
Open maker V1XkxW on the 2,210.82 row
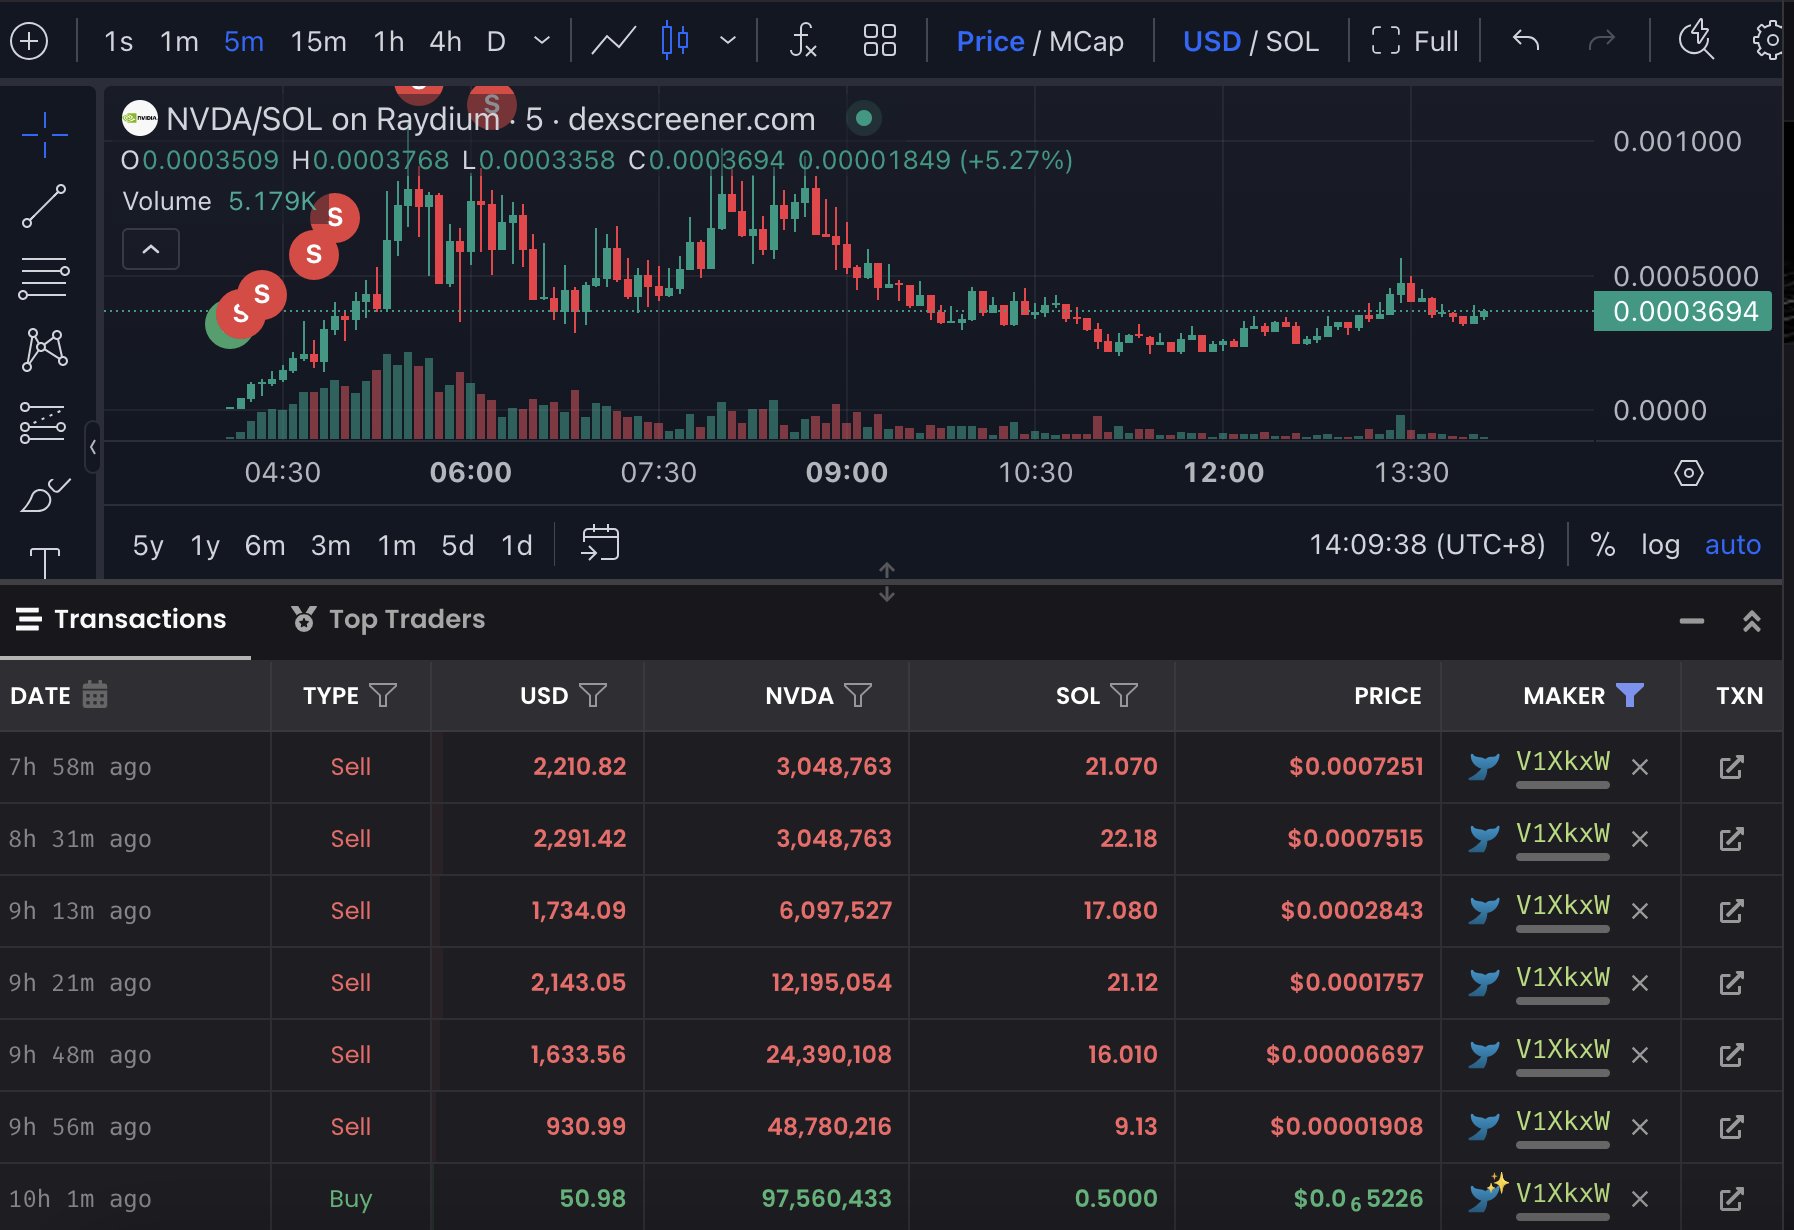[x=1562, y=762]
